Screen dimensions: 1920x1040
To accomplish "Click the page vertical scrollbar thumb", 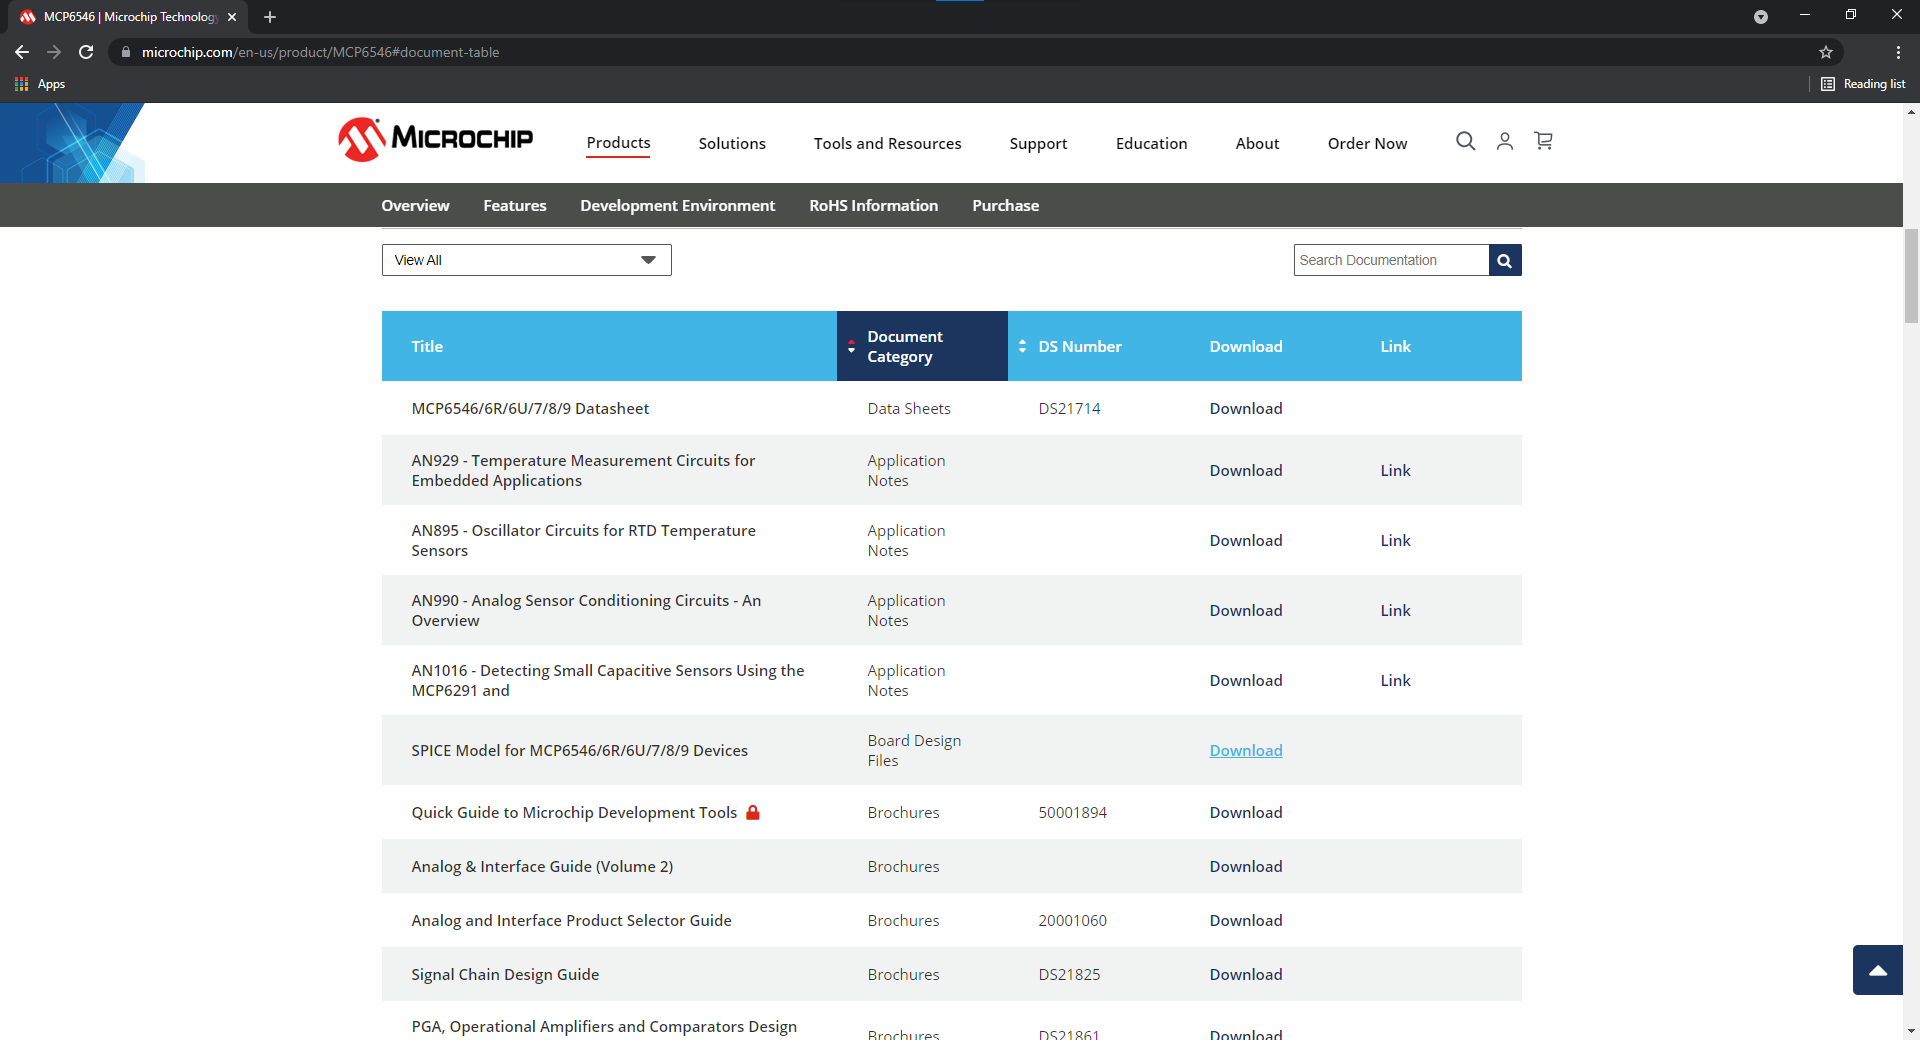I will pyautogui.click(x=1911, y=276).
